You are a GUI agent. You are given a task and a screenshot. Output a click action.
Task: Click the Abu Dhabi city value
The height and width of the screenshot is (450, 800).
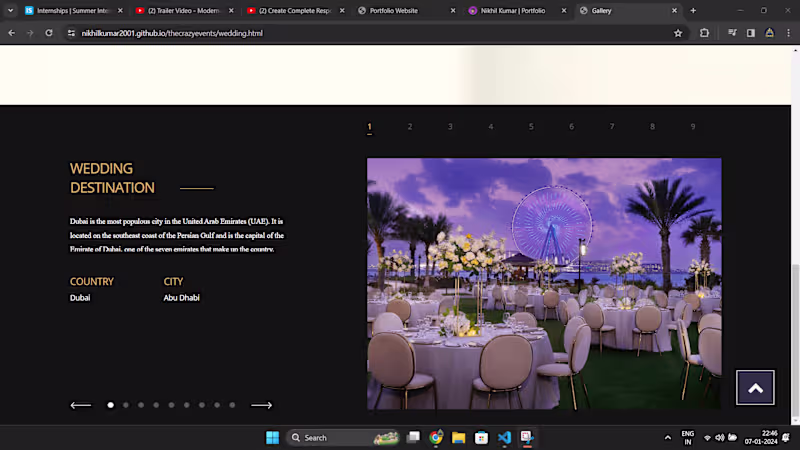[x=182, y=298]
